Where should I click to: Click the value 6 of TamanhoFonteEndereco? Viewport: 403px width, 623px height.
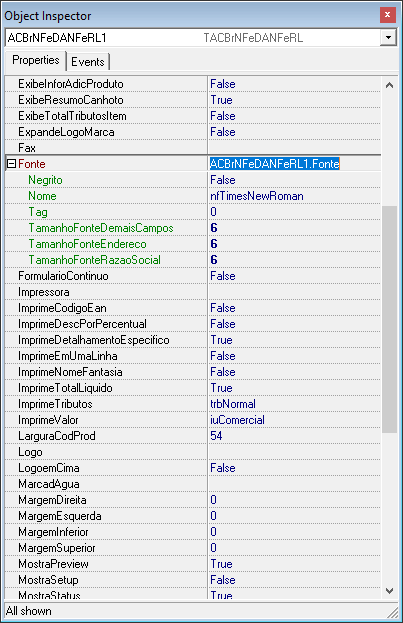tap(214, 244)
